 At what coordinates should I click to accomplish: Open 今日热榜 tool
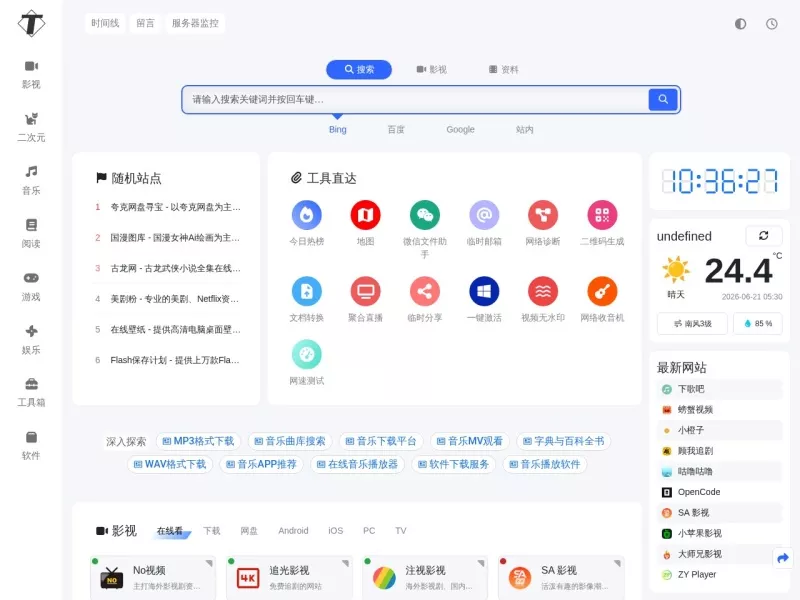(307, 223)
